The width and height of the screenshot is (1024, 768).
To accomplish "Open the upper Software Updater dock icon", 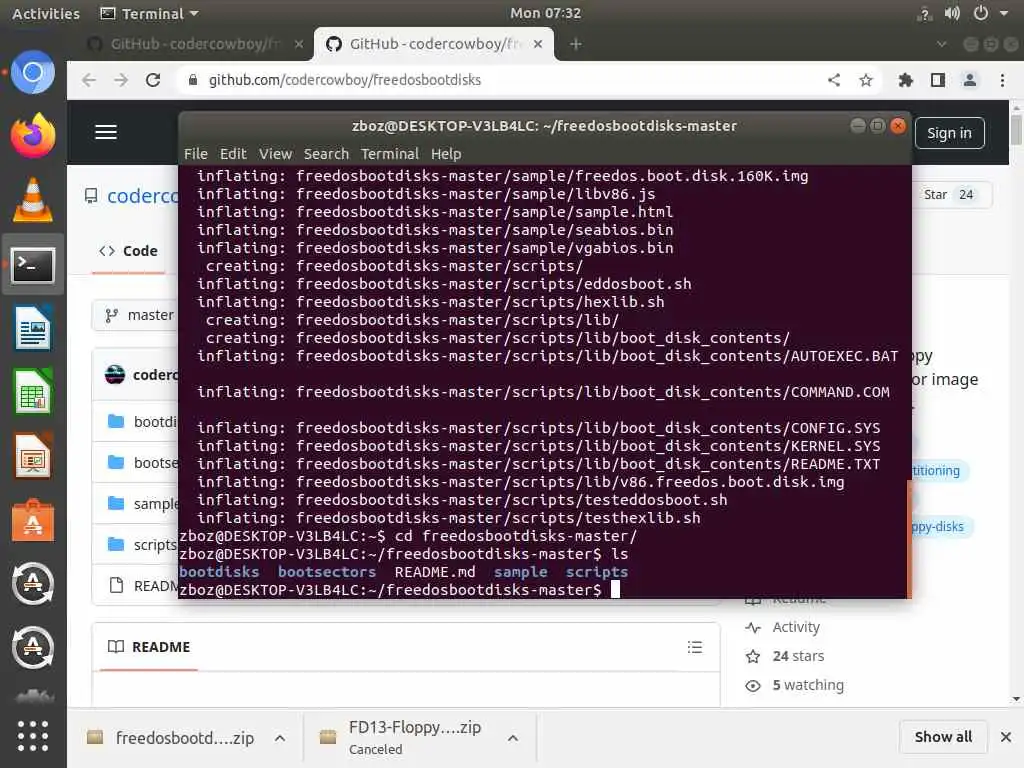I will (33, 583).
